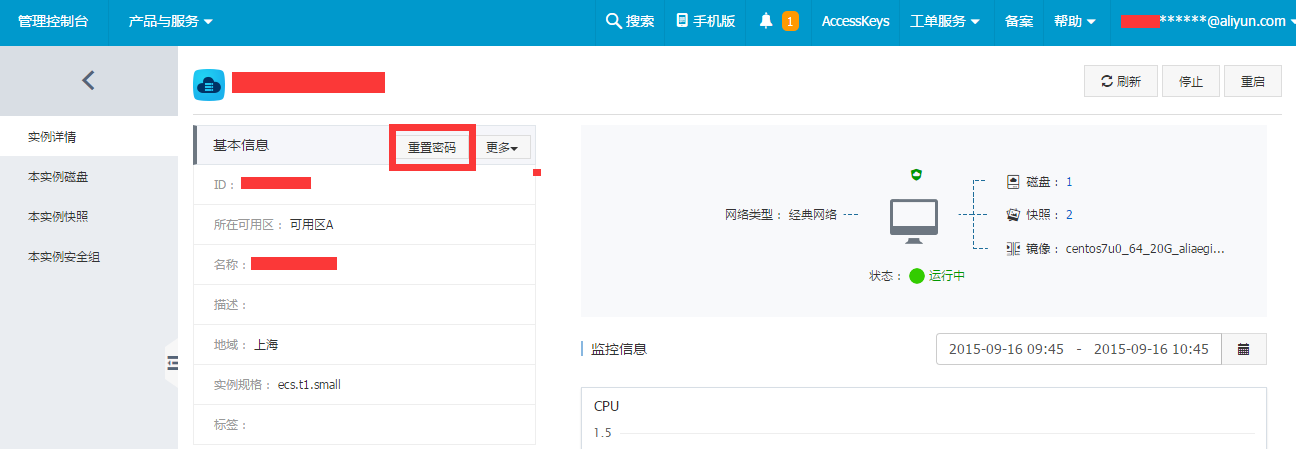Click the 重启 restart button
This screenshot has width=1296, height=449.
(x=1252, y=82)
